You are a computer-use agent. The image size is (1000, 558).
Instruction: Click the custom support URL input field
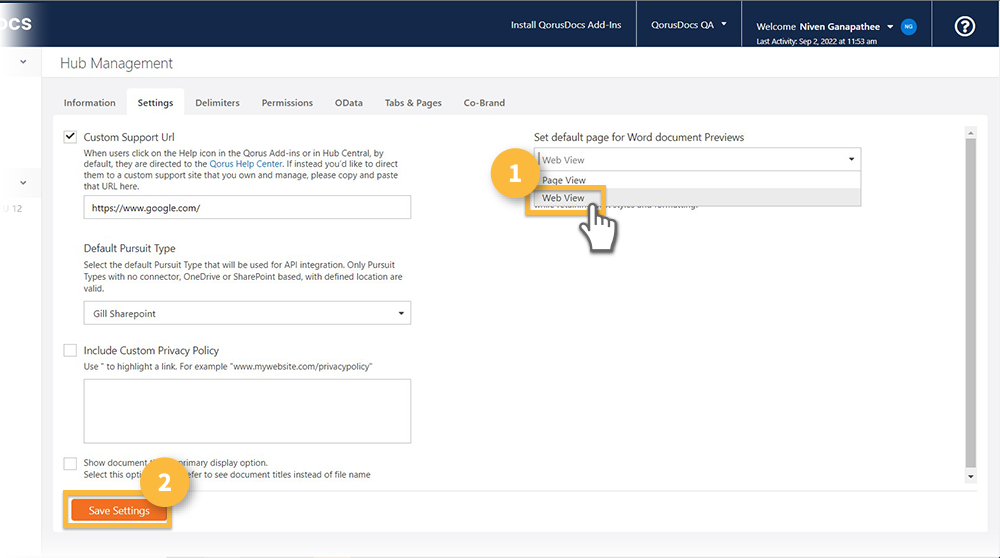point(246,208)
